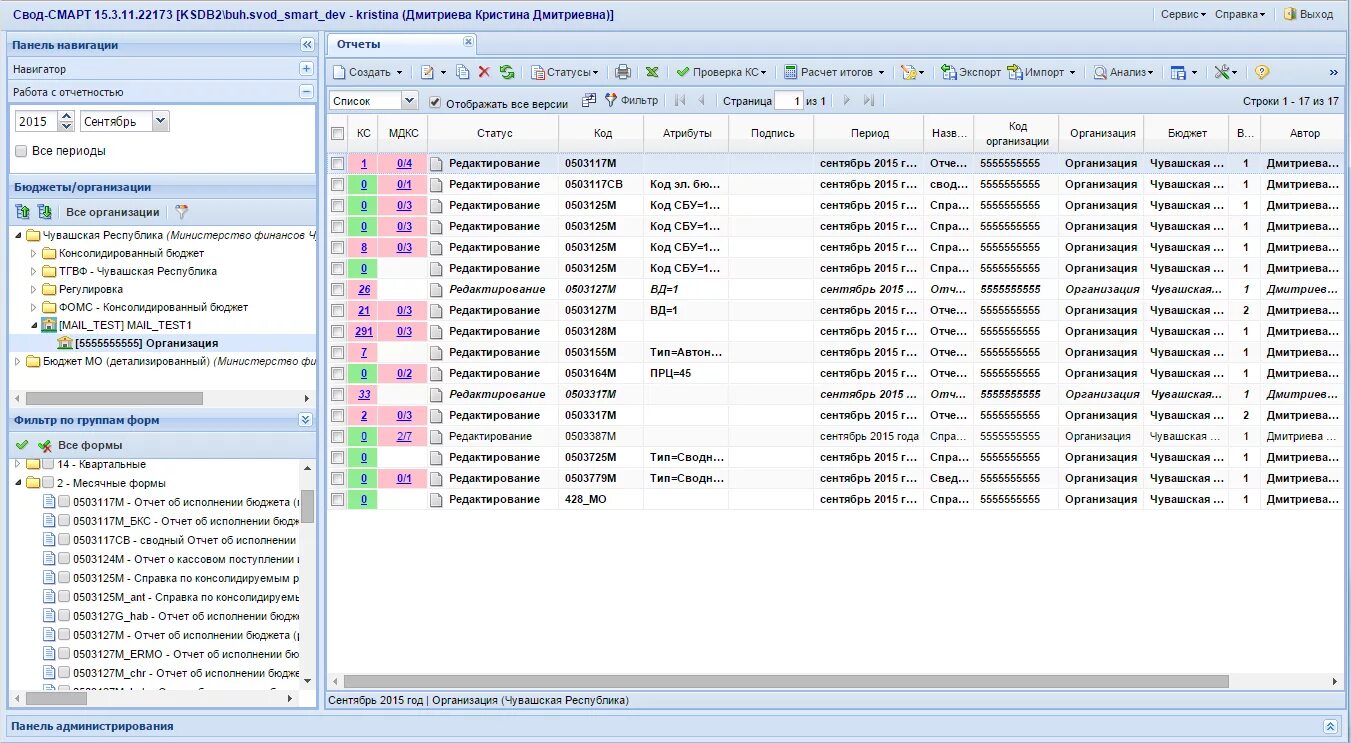
Task: Expand the 14 - Квартальные forms group
Action: (x=17, y=464)
